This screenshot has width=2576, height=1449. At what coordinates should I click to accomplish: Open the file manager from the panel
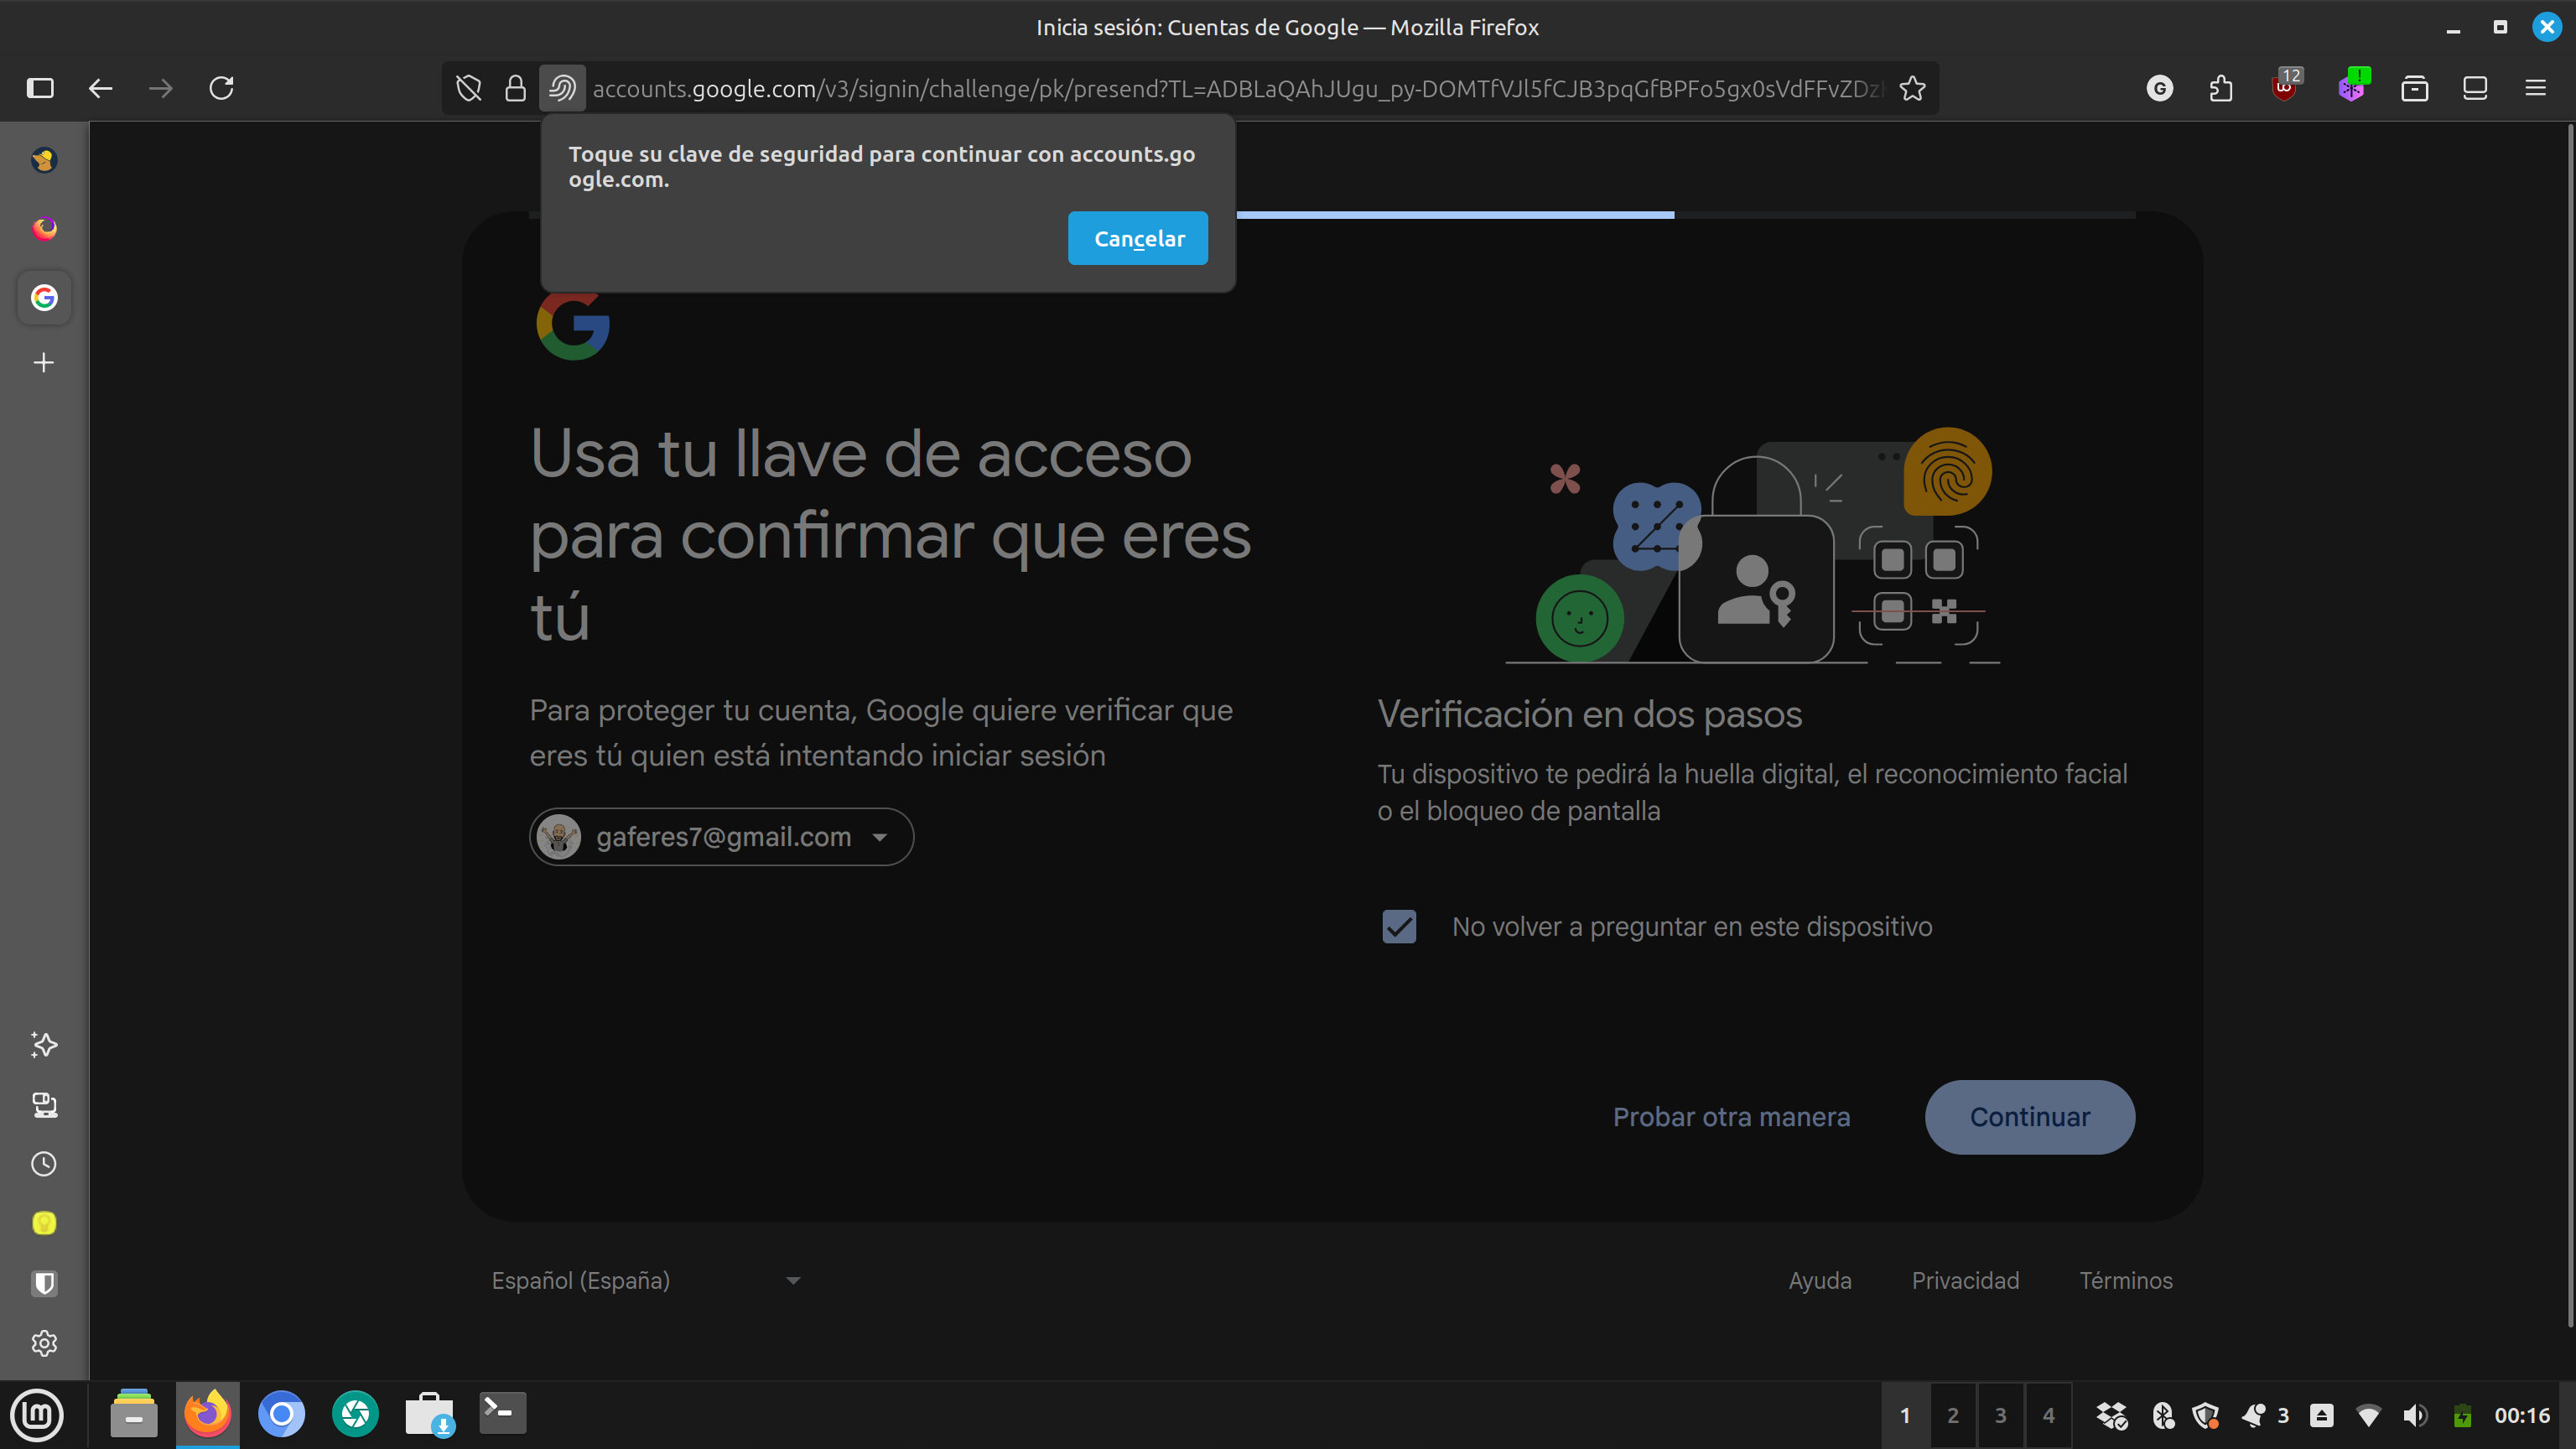point(134,1414)
